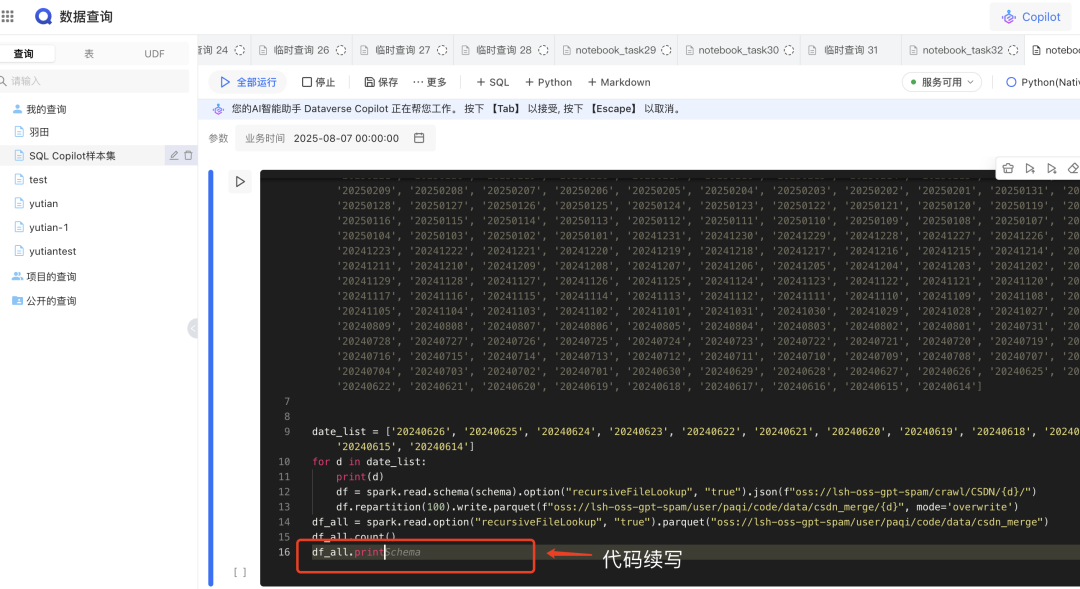
Task: Switch to tab 临时查询 31
Action: 851,50
